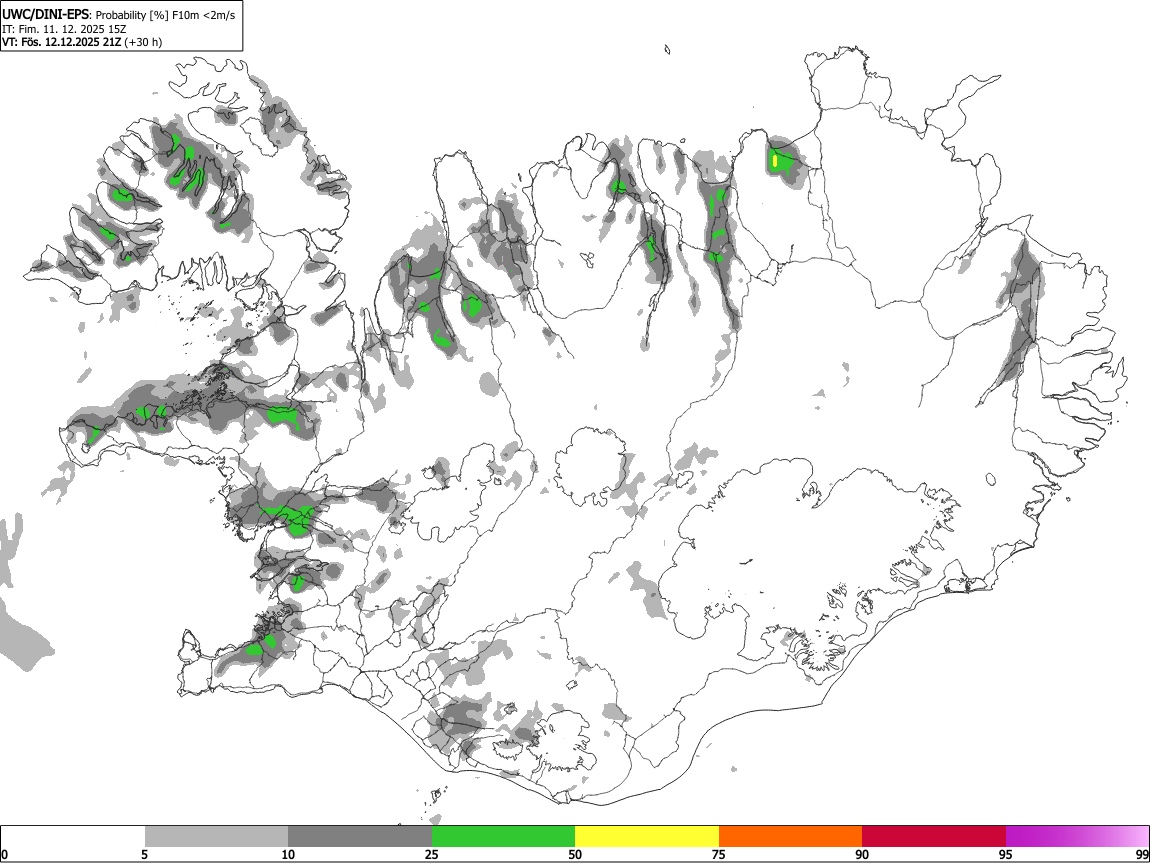Image resolution: width=1150 pixels, height=863 pixels.
Task: Click the legend tick label '90'
Action: point(862,854)
